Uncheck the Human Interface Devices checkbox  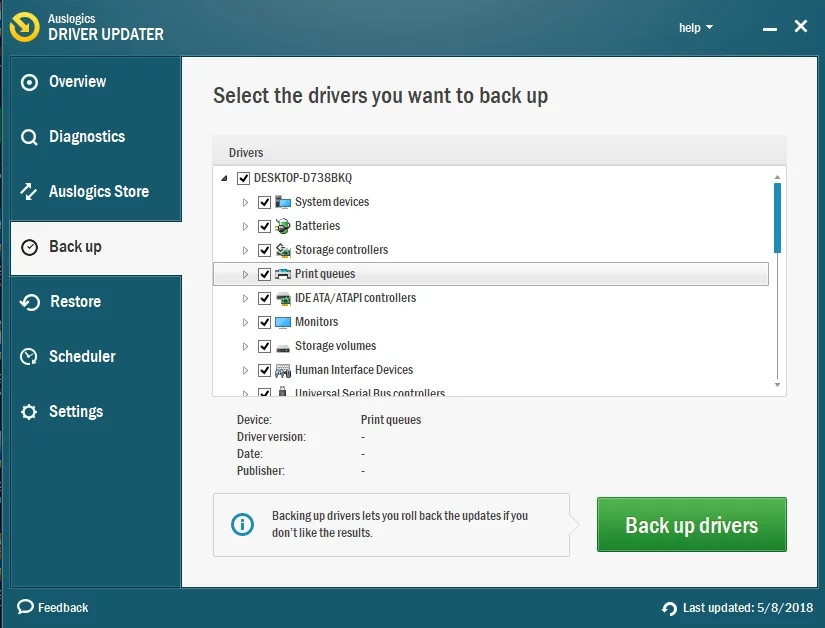point(264,370)
